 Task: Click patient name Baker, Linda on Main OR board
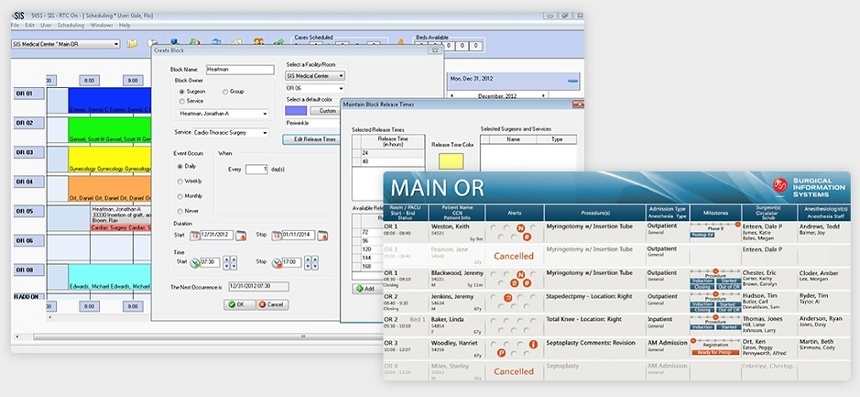(448, 319)
